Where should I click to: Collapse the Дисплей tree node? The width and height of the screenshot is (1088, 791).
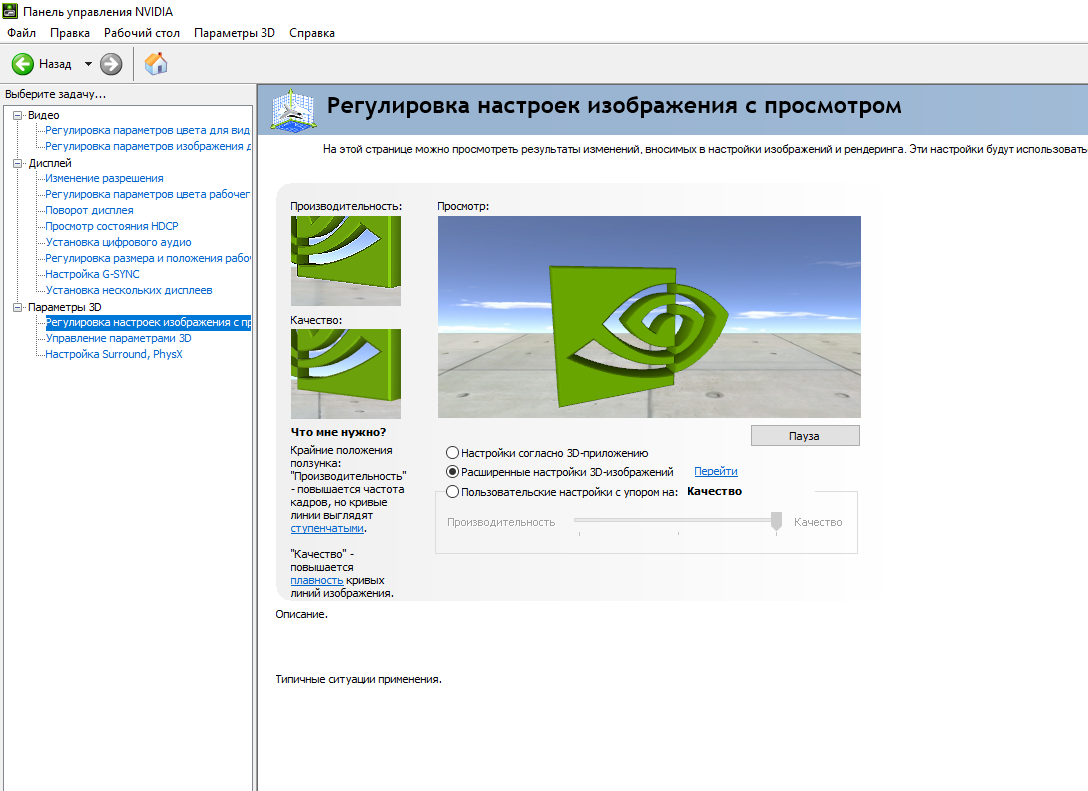coord(17,163)
